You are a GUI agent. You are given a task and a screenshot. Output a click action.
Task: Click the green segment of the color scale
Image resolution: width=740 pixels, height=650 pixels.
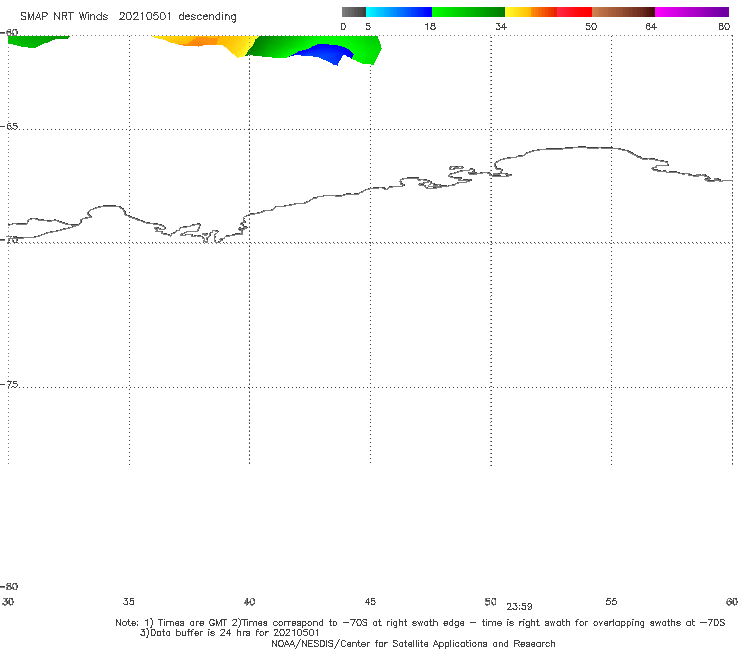click(468, 12)
